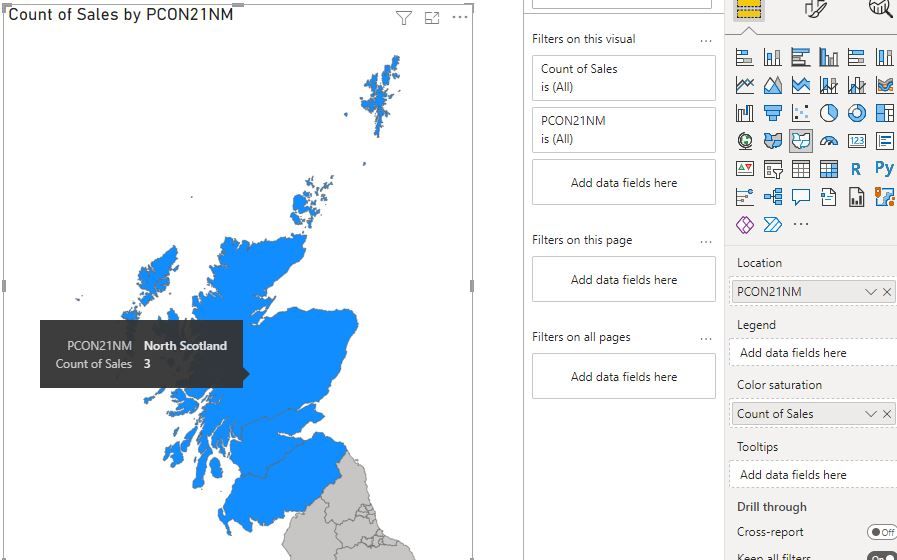Click the visual's filter funnel icon
This screenshot has height=560, width=897.
(404, 18)
